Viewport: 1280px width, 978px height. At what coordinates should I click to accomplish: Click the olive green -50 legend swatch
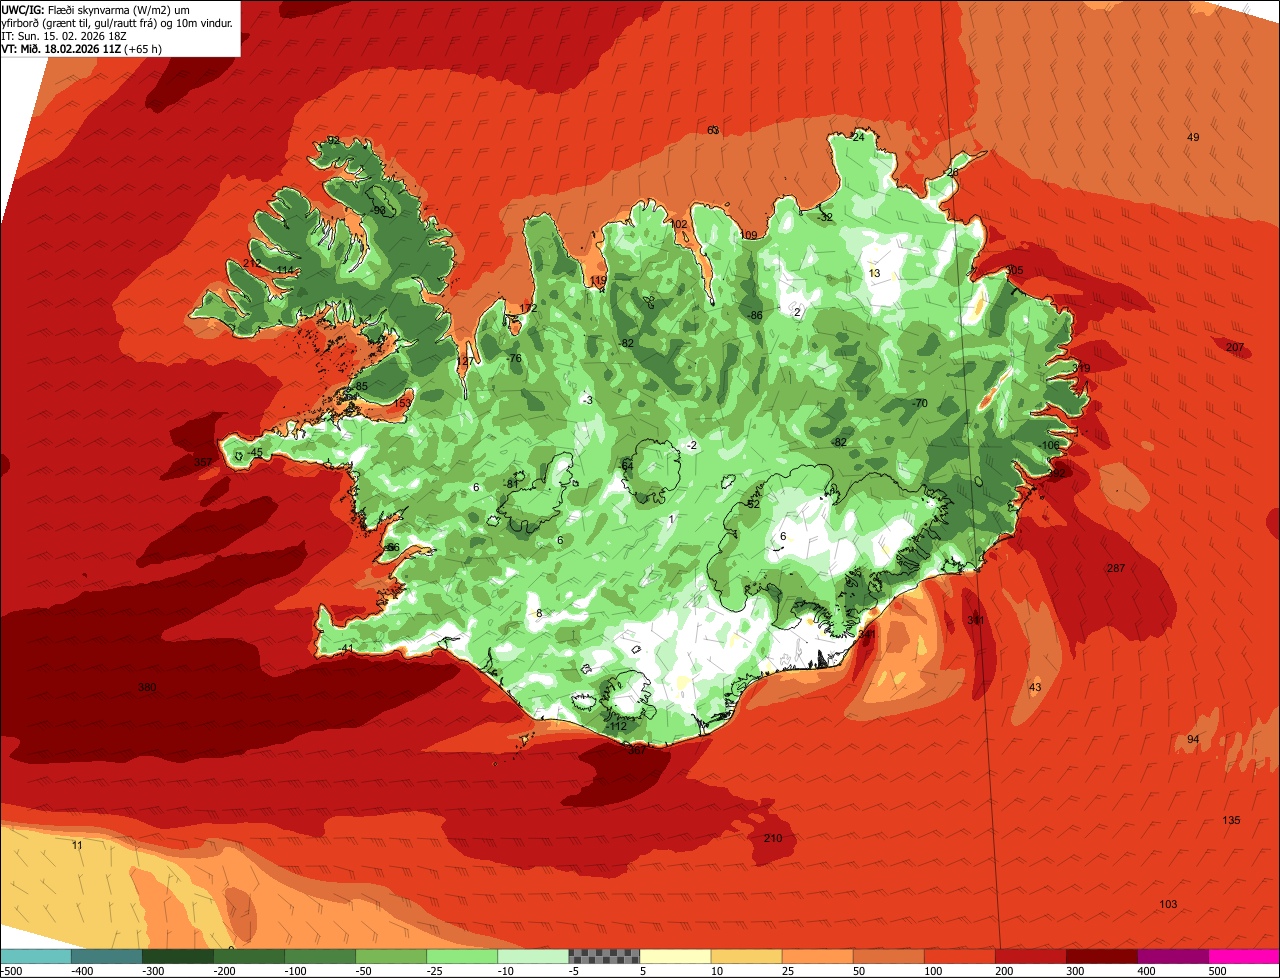390,956
